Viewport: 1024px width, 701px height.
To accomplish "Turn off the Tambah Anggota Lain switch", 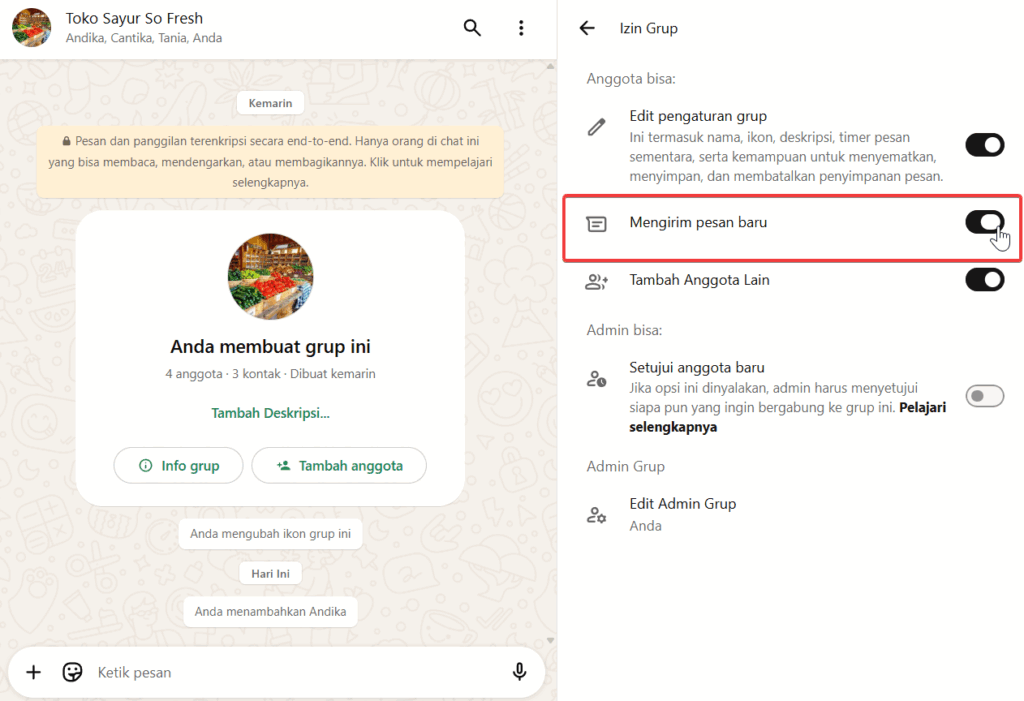I will (x=984, y=280).
